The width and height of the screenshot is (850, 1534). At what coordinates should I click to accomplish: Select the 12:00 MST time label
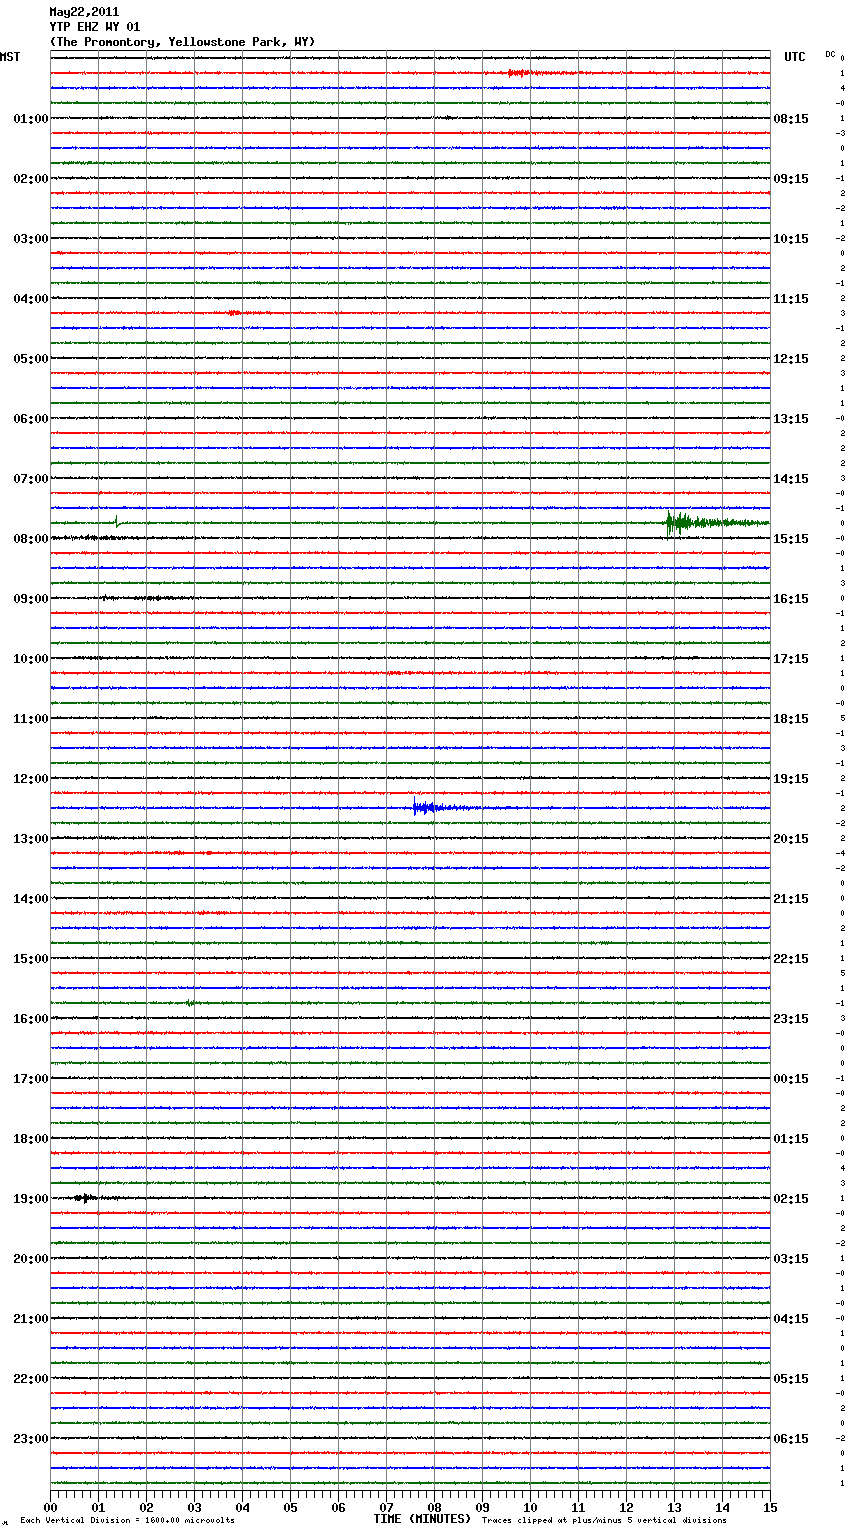pyautogui.click(x=30, y=779)
